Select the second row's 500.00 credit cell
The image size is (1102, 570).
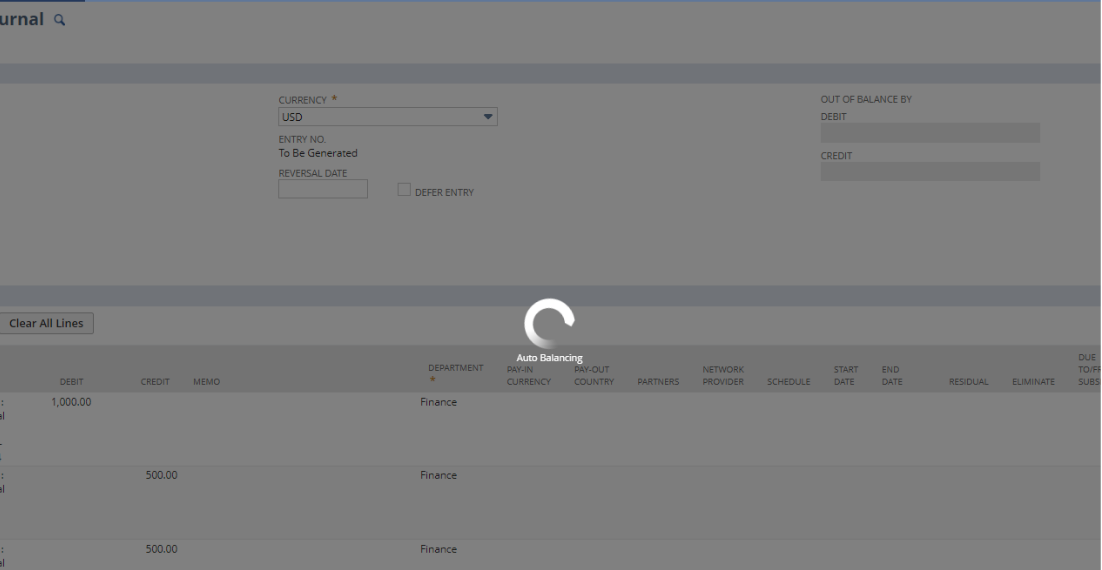click(161, 475)
